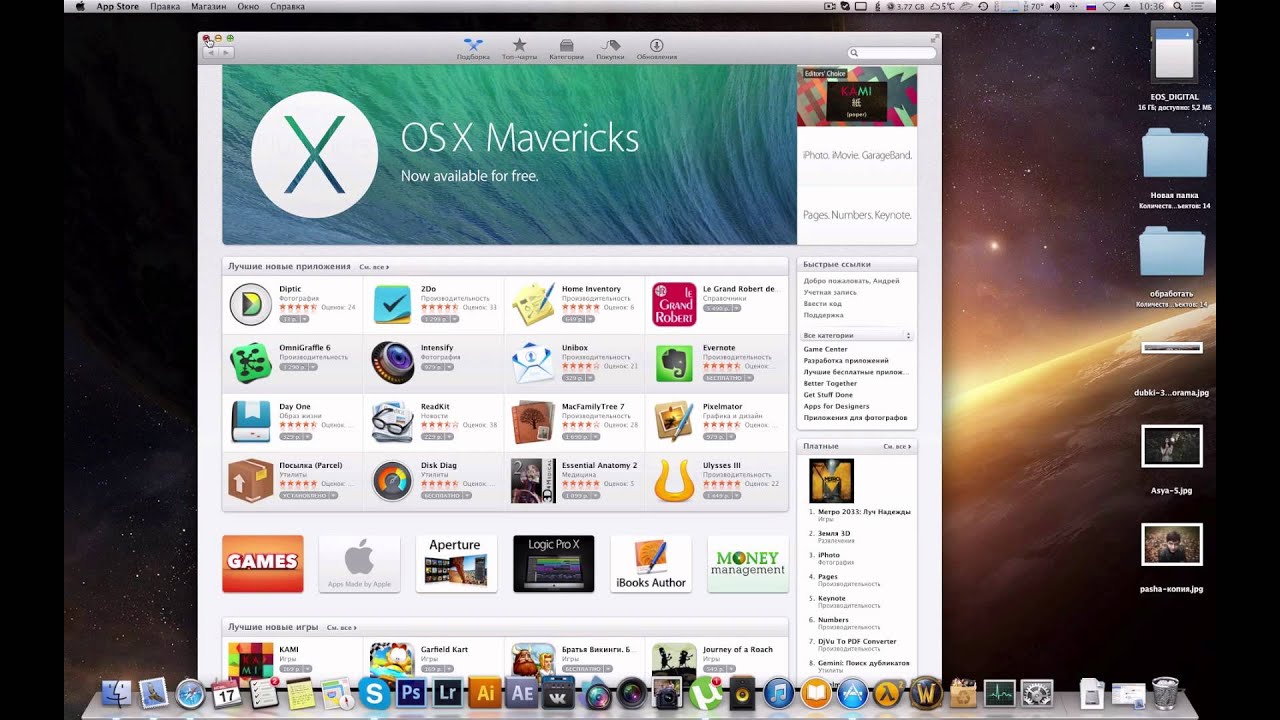
Task: Open the Apps for Designers link
Action: [836, 406]
